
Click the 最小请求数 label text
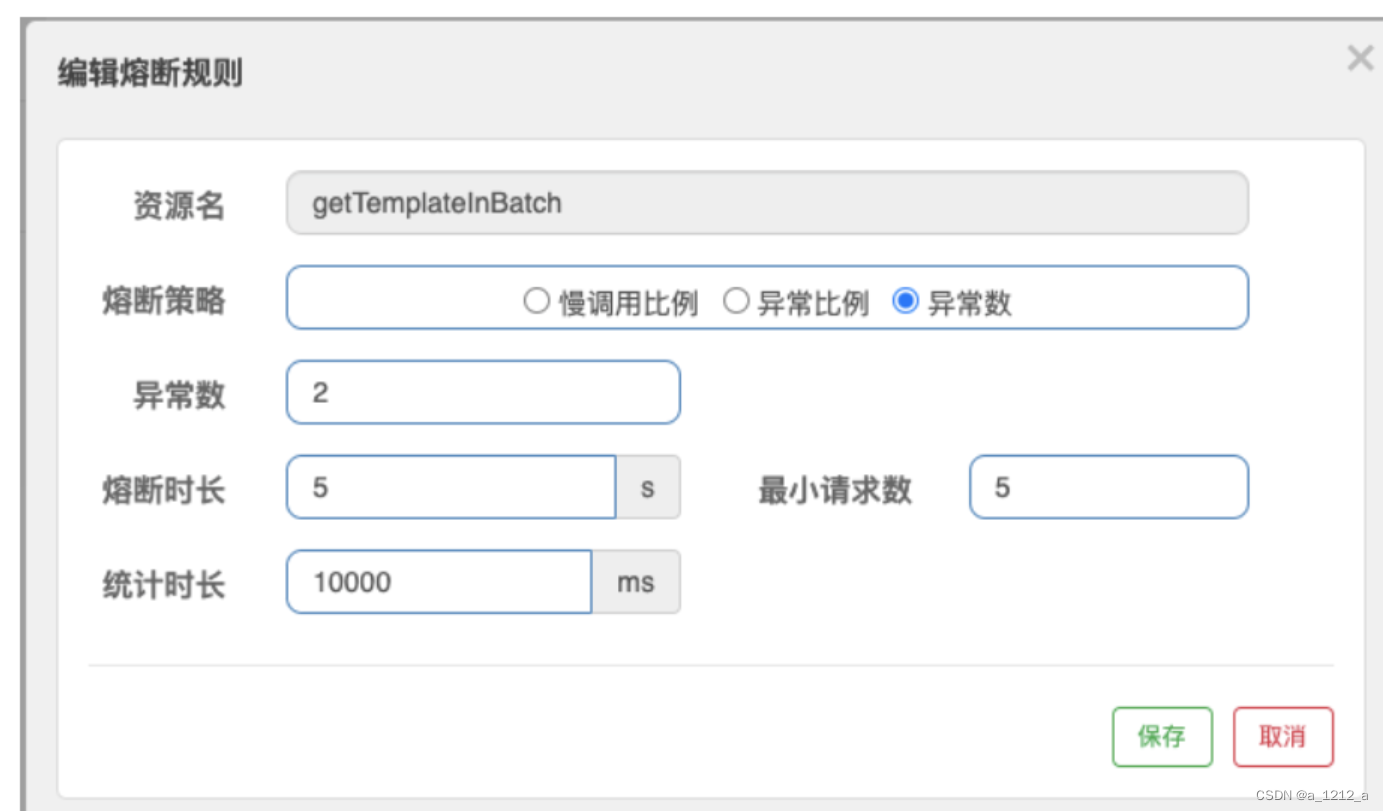[835, 490]
